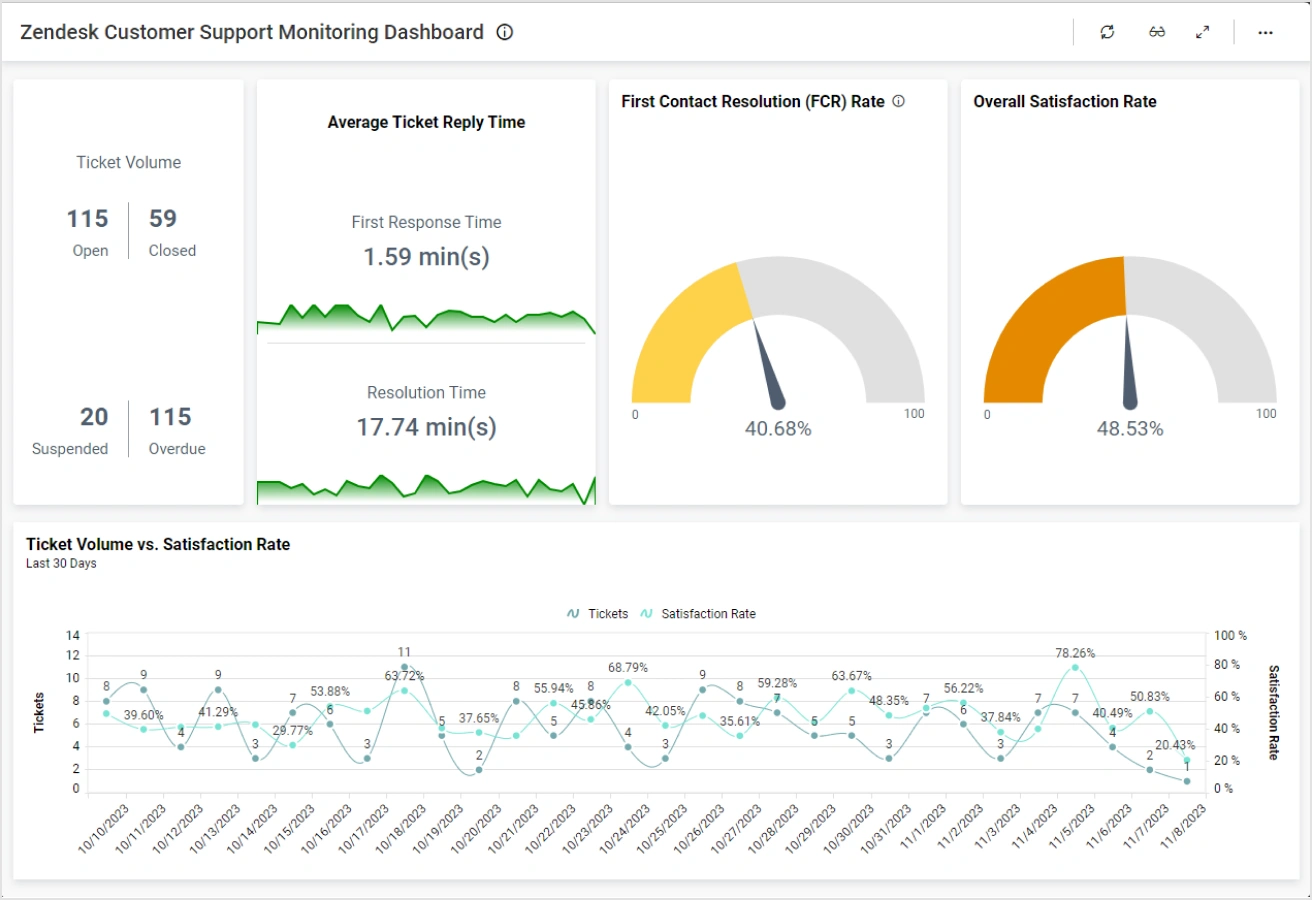Viewport: 1312px width, 900px height.
Task: Click the Open tickets count of 115
Action: click(x=87, y=218)
